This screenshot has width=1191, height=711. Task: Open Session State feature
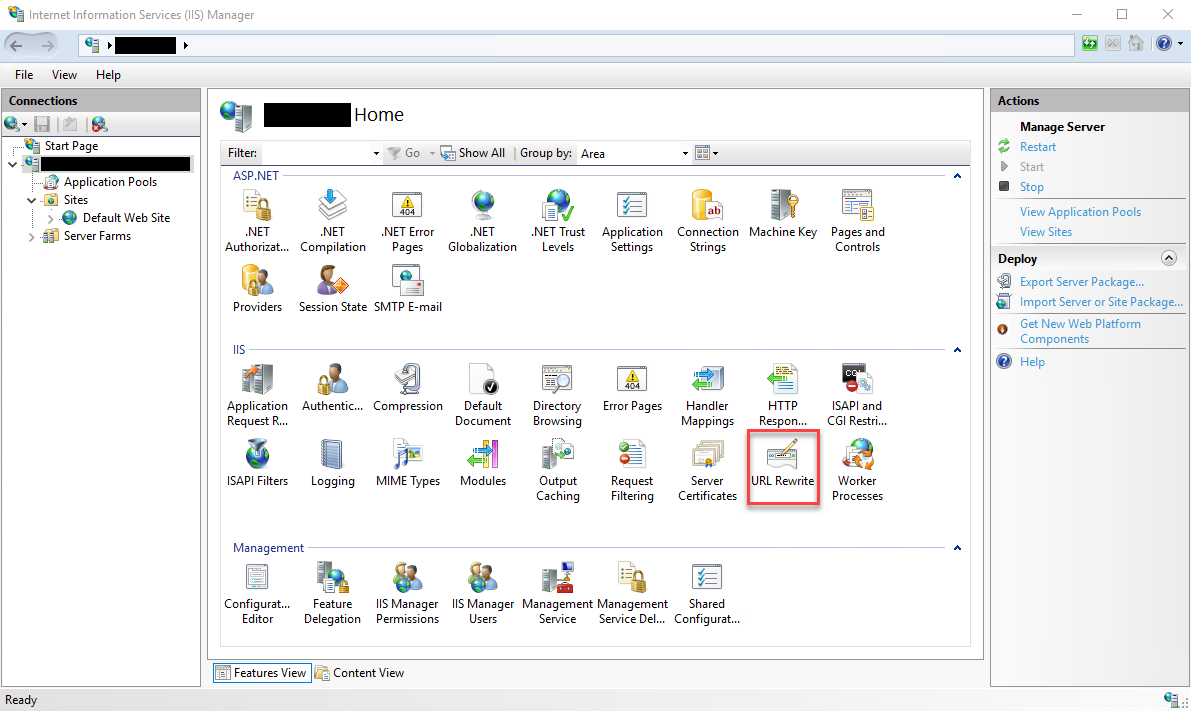tap(333, 289)
